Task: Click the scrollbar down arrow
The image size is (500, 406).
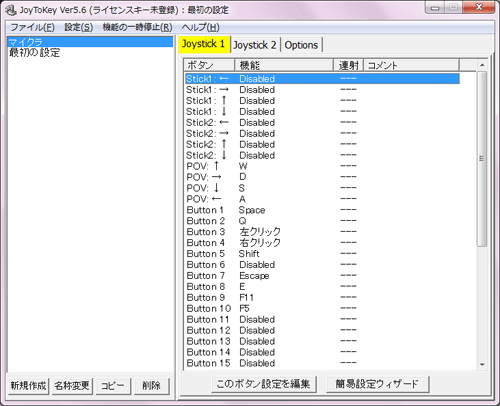Action: pos(482,364)
